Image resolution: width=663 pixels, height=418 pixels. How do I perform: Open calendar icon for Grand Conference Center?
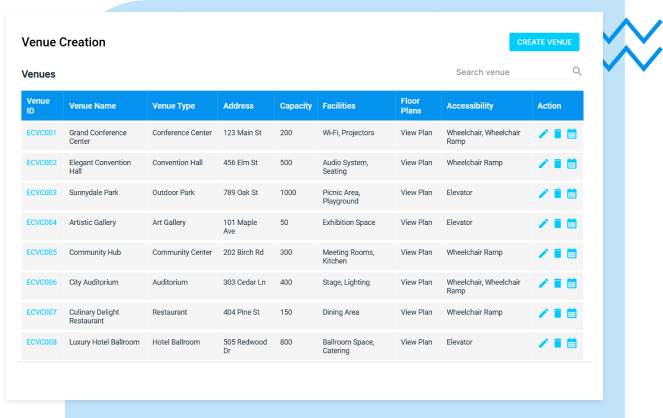pyautogui.click(x=572, y=133)
